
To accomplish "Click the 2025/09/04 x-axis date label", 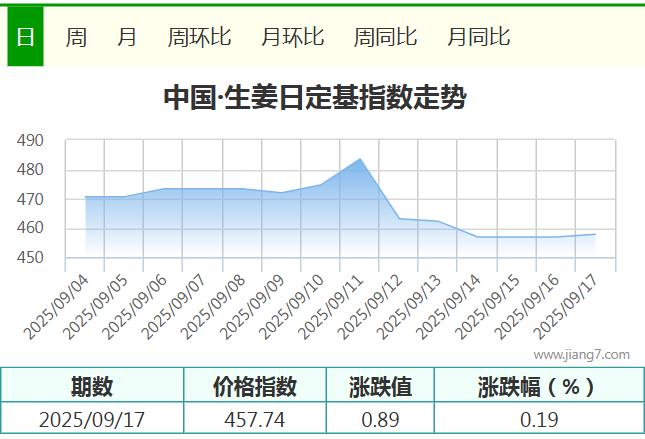I will tap(56, 307).
